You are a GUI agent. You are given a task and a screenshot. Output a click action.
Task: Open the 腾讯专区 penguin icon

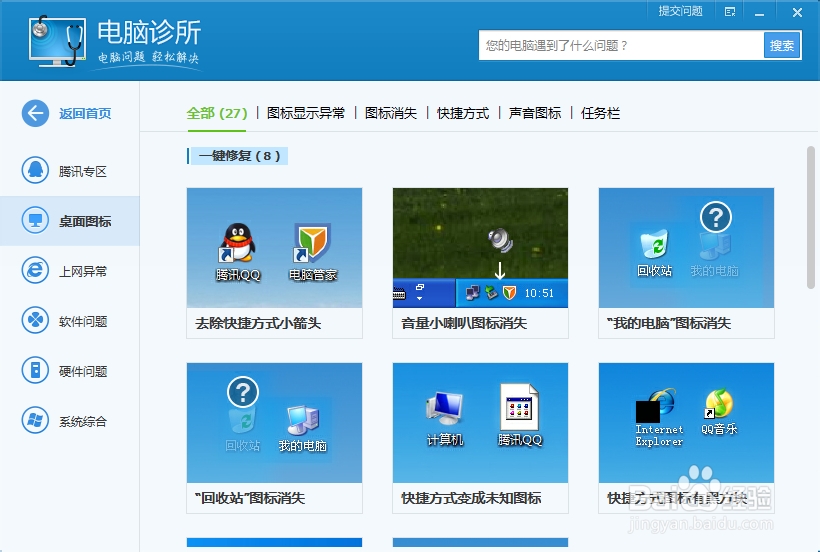35,171
